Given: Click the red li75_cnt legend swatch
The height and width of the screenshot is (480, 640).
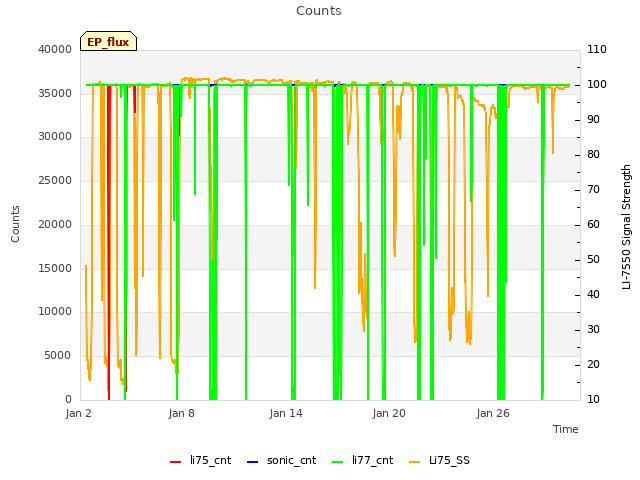Looking at the screenshot, I should [x=176, y=462].
